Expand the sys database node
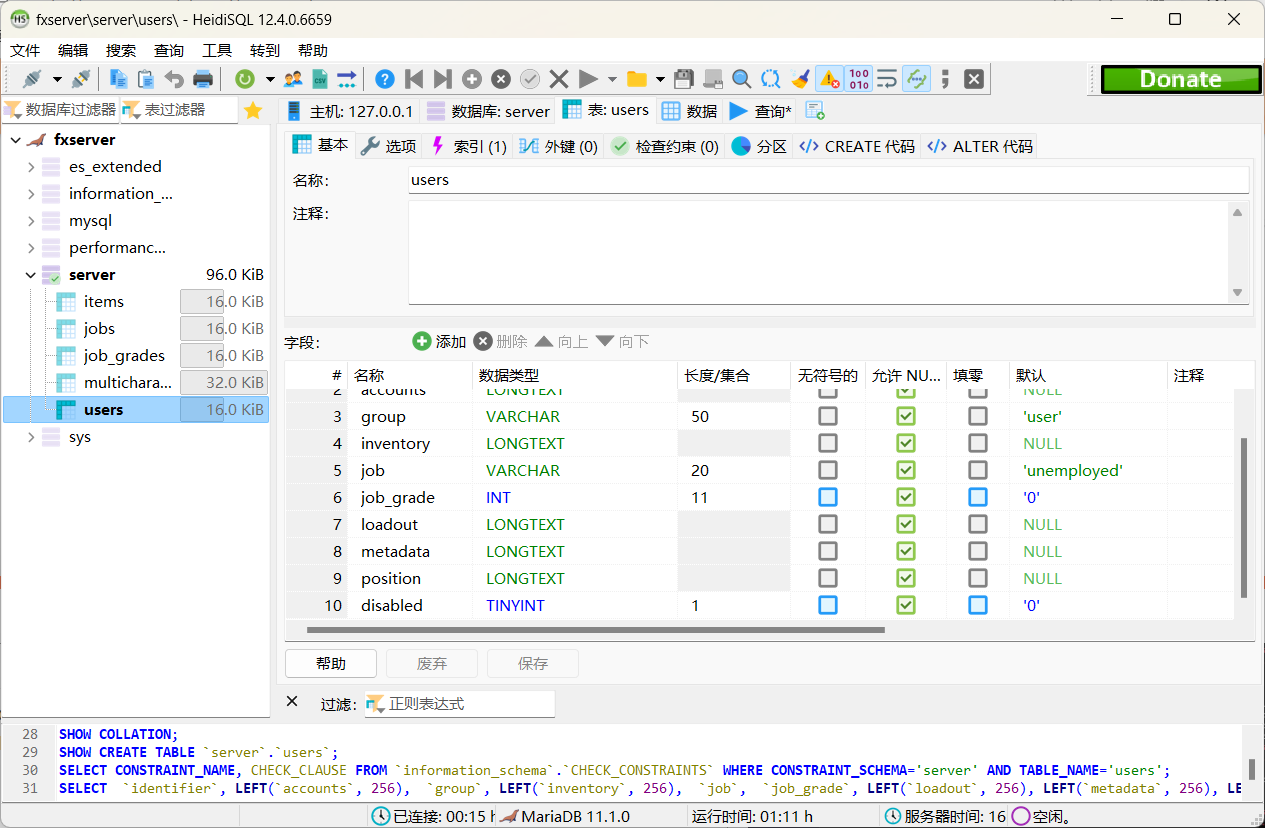Viewport: 1265px width, 828px height. [x=31, y=437]
